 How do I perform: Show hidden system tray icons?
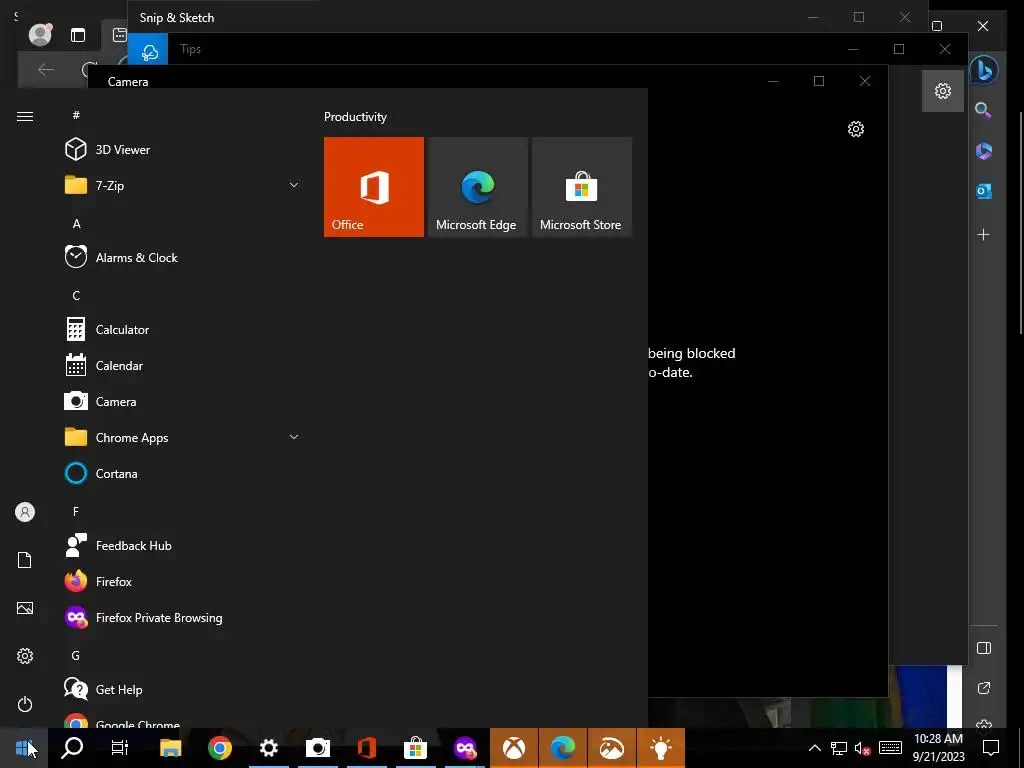815,748
